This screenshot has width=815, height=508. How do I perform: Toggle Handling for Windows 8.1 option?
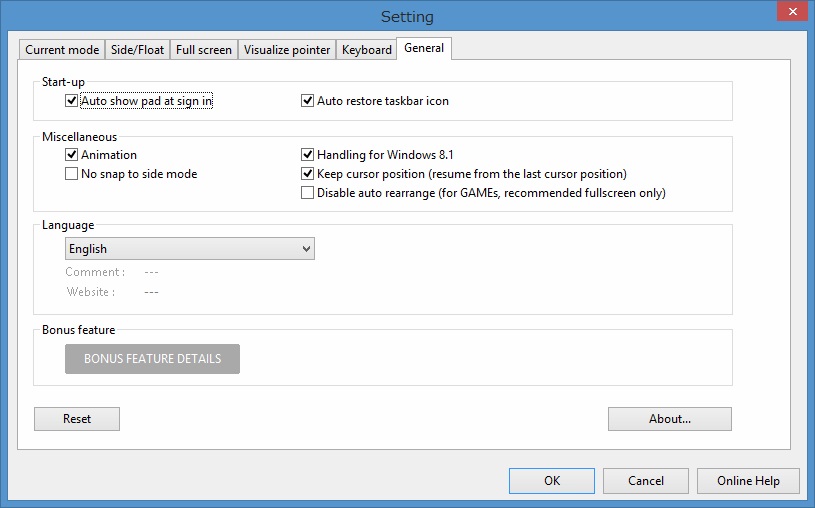[x=308, y=155]
